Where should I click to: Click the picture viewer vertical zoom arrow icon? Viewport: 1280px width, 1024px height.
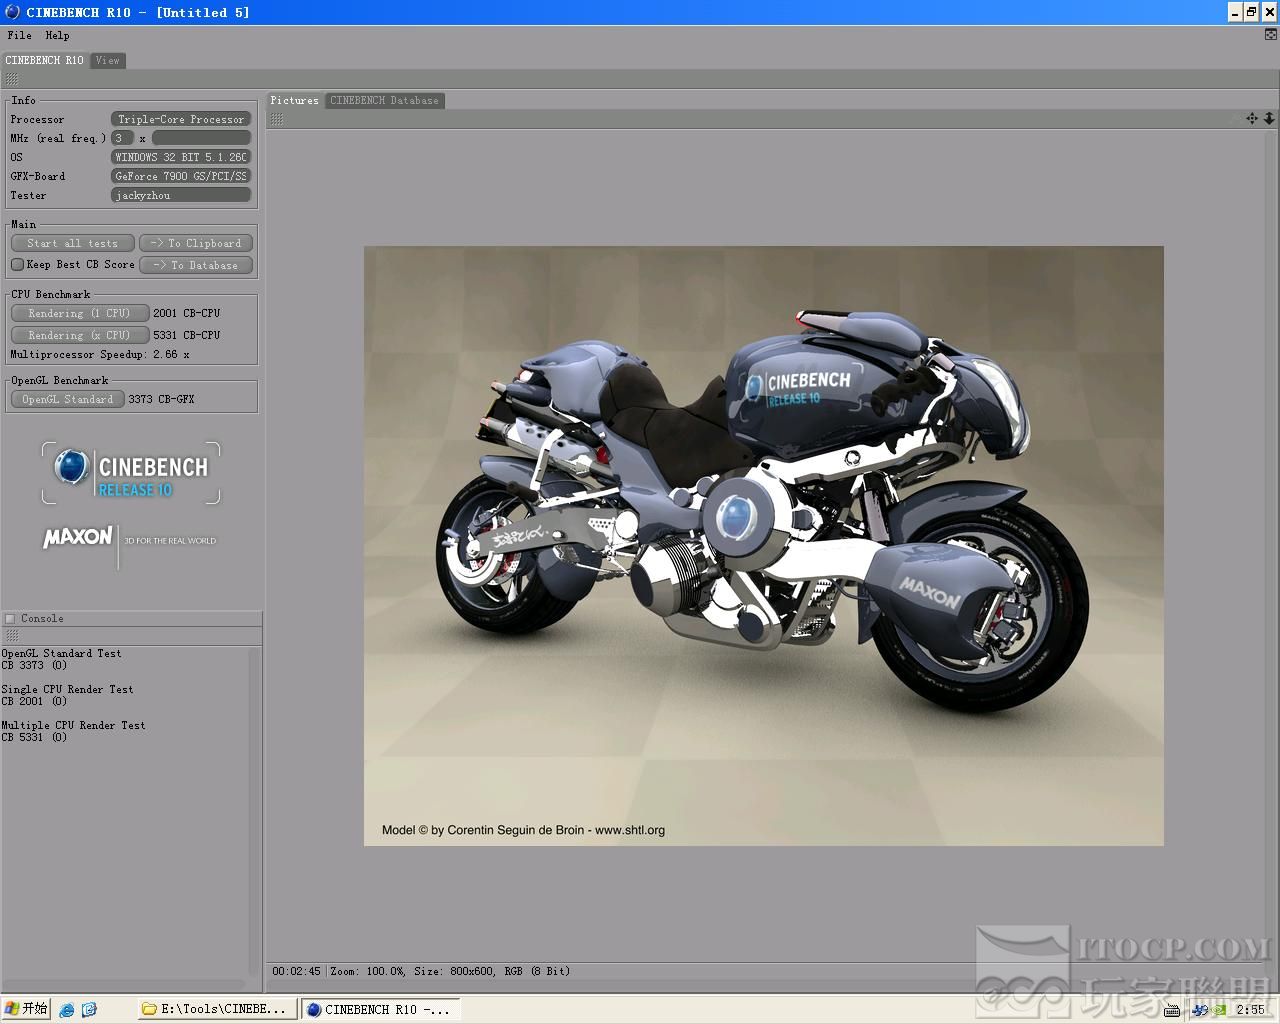point(1269,118)
